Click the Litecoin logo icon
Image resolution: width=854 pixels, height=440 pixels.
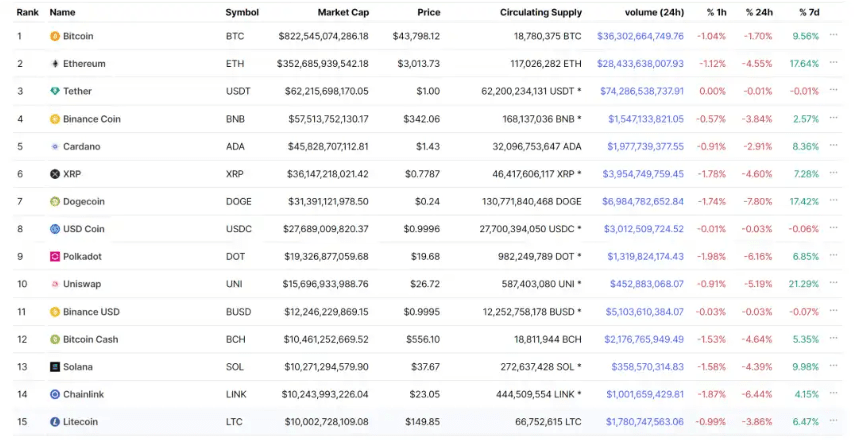[55, 422]
